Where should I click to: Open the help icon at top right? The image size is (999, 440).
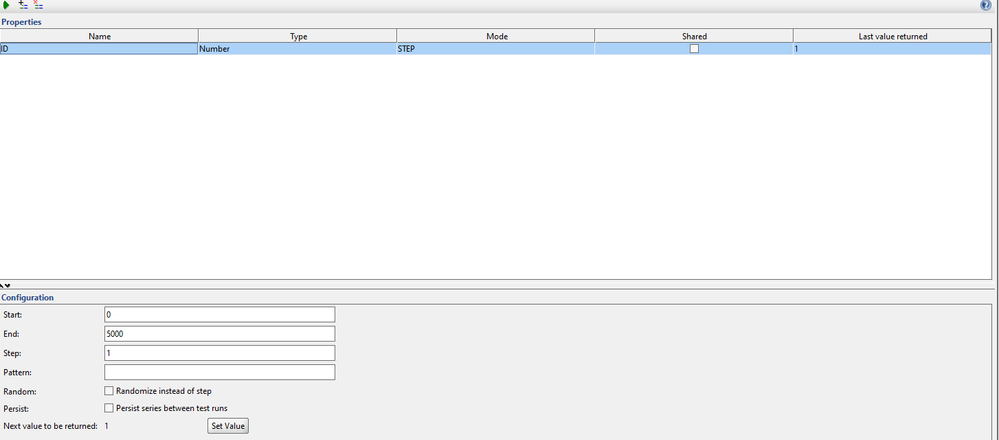pos(986,5)
